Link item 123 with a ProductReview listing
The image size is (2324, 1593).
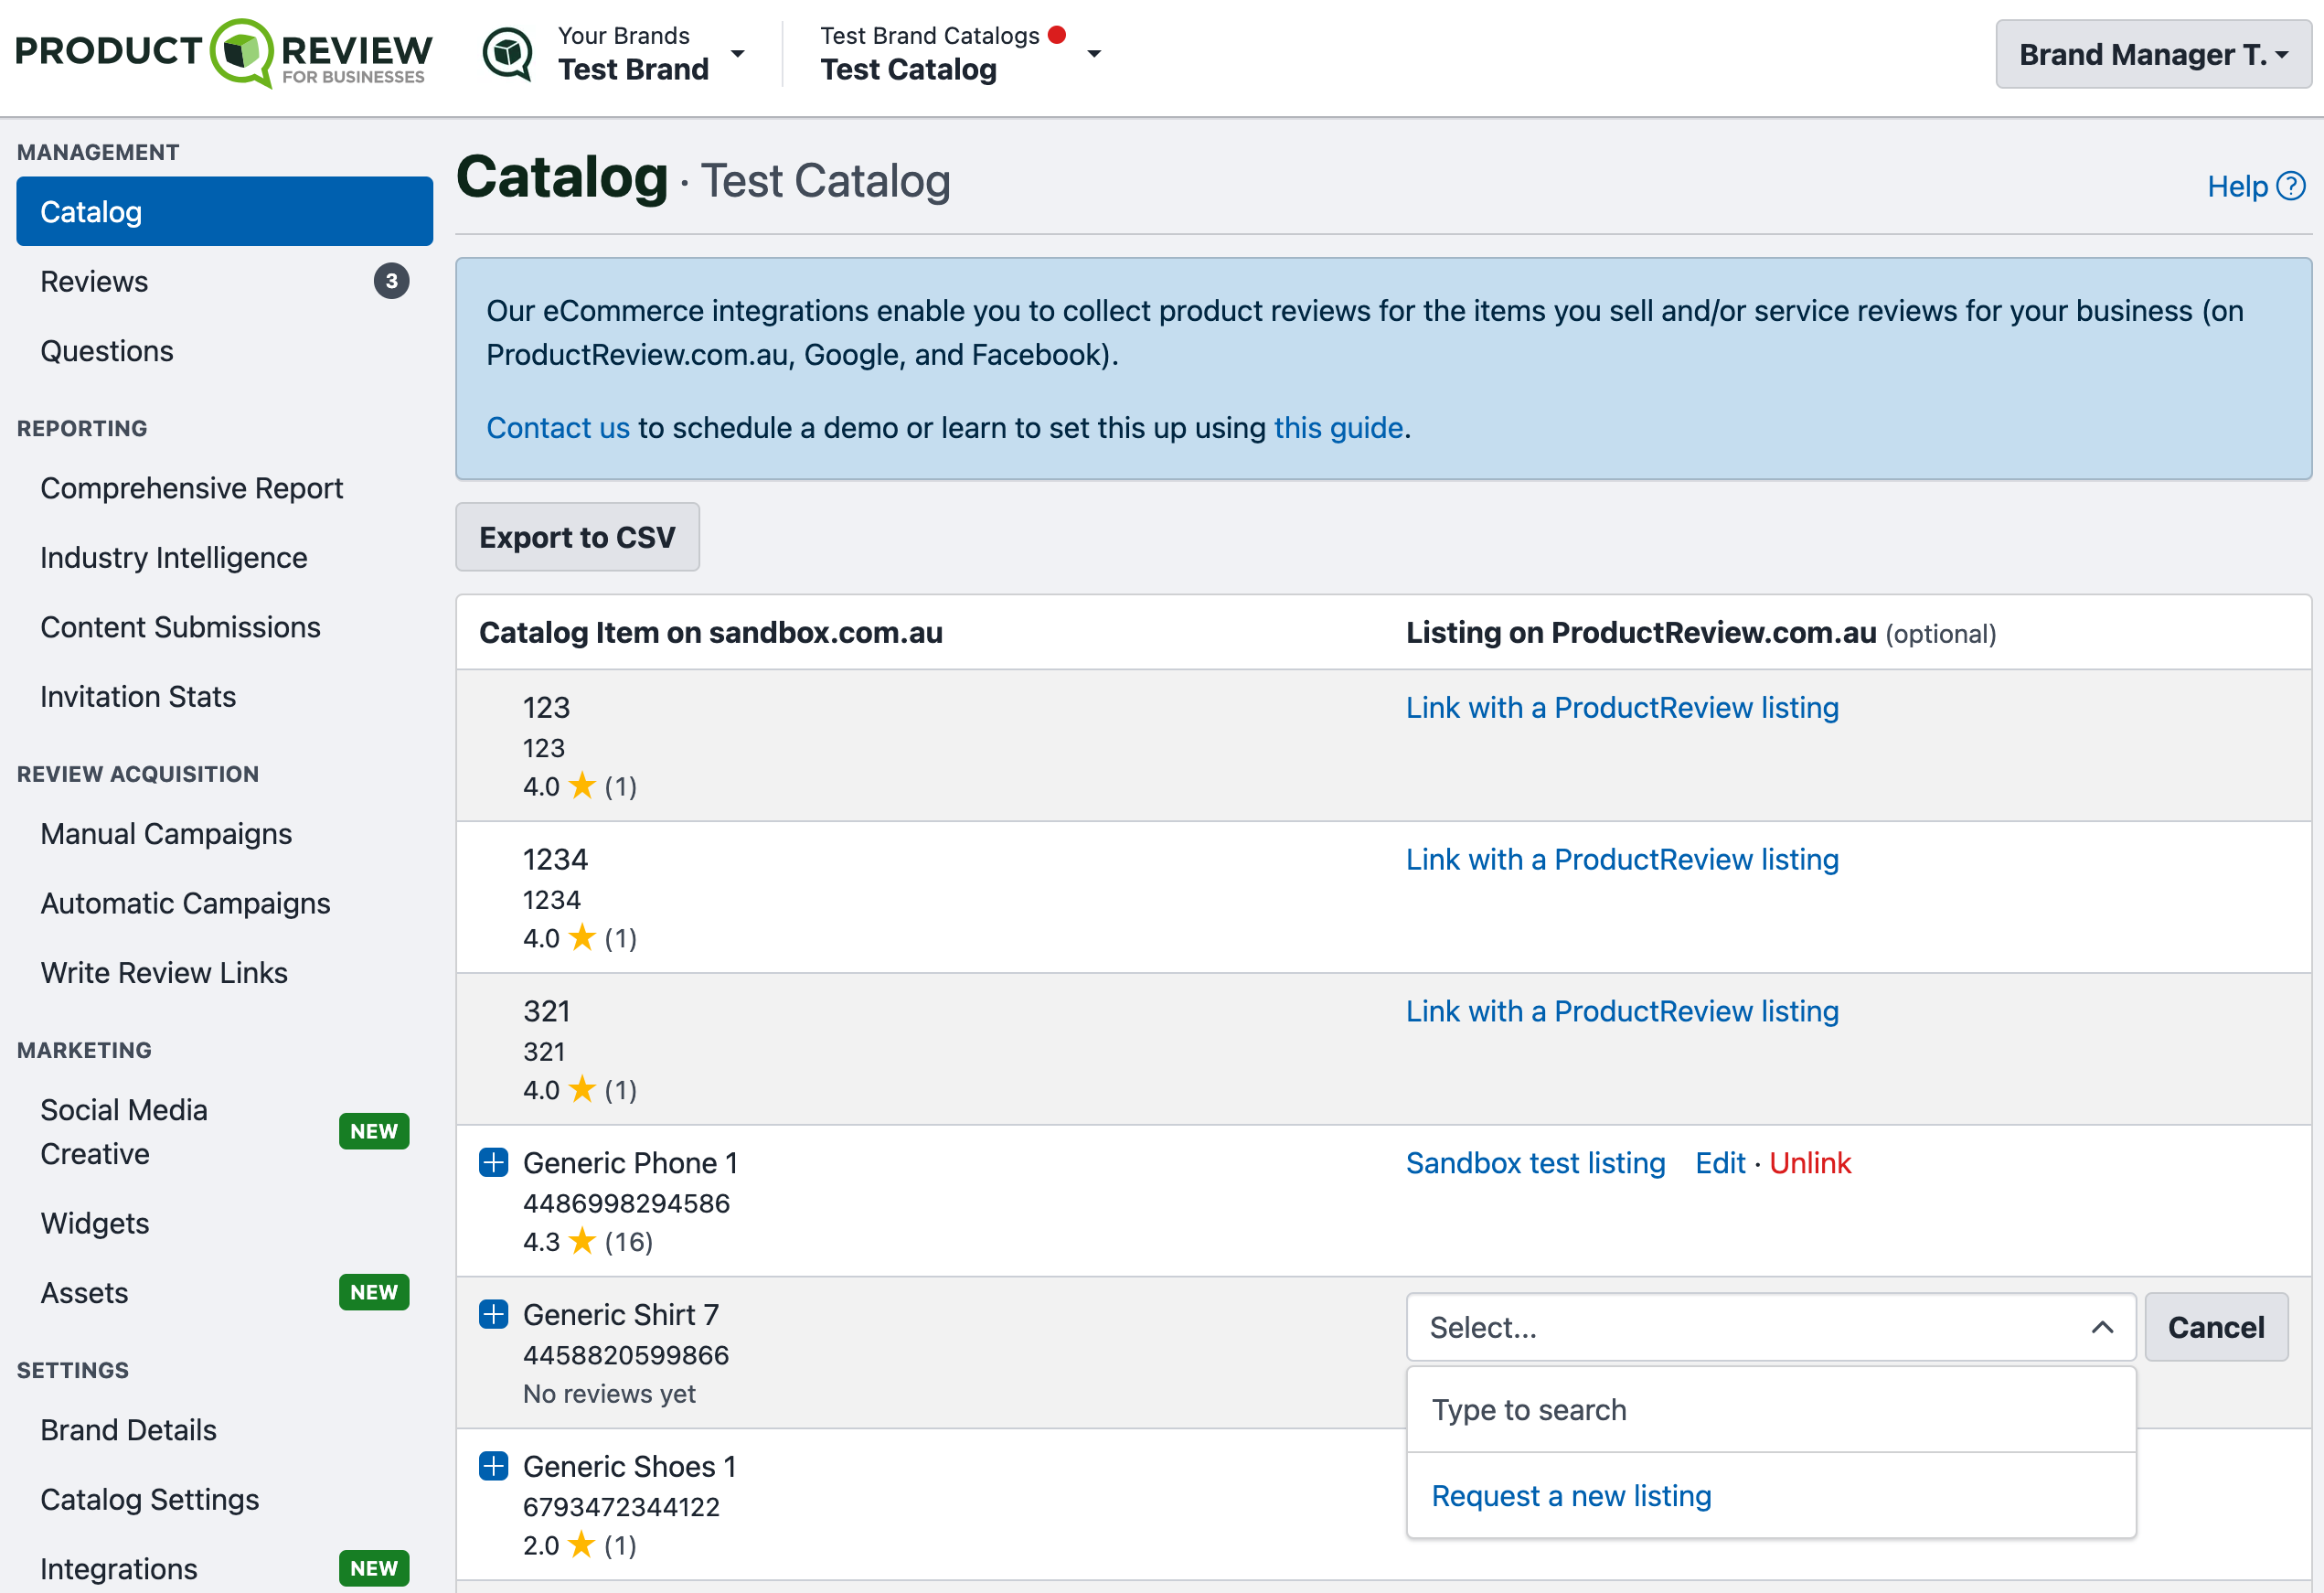(x=1622, y=707)
